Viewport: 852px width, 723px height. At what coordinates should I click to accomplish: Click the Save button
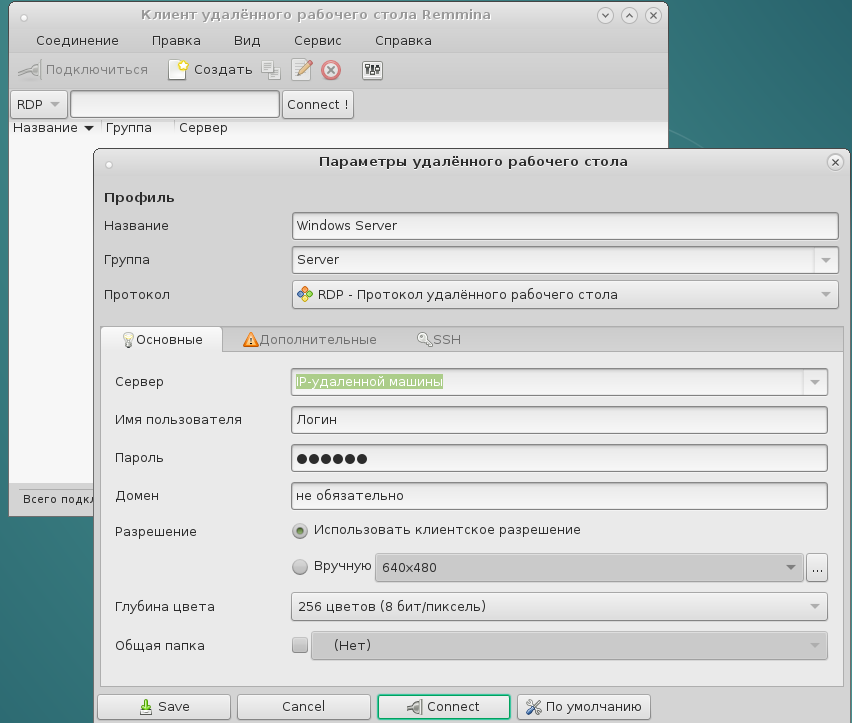(x=164, y=707)
